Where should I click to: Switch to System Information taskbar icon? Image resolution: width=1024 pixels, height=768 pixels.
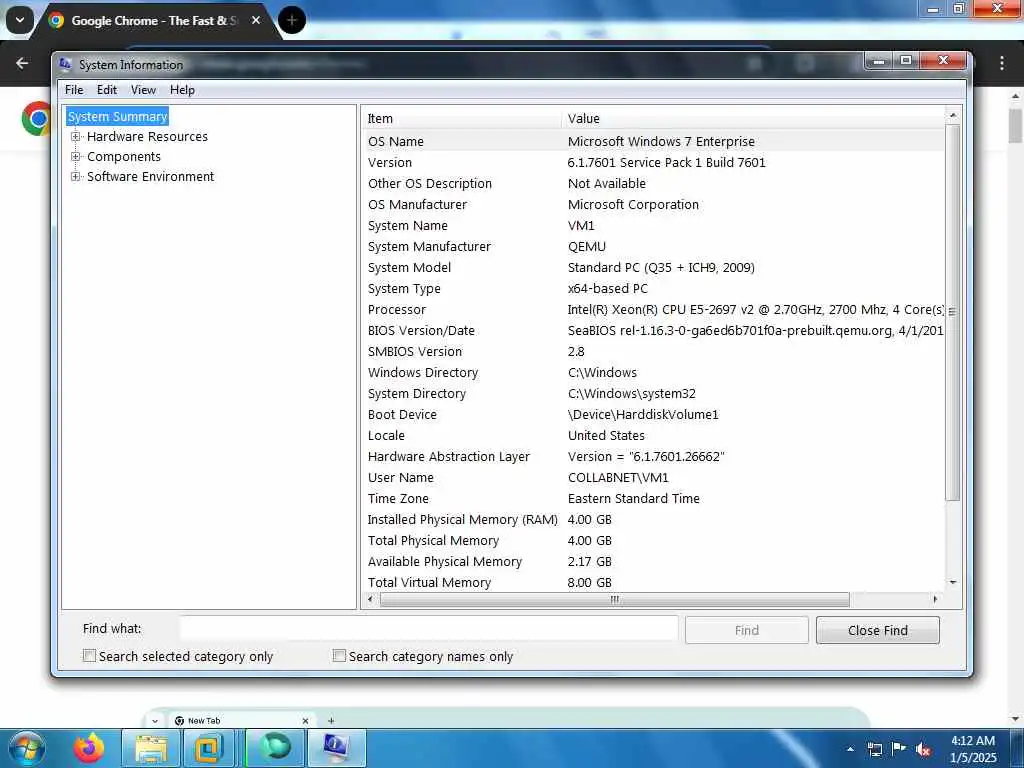pos(336,748)
